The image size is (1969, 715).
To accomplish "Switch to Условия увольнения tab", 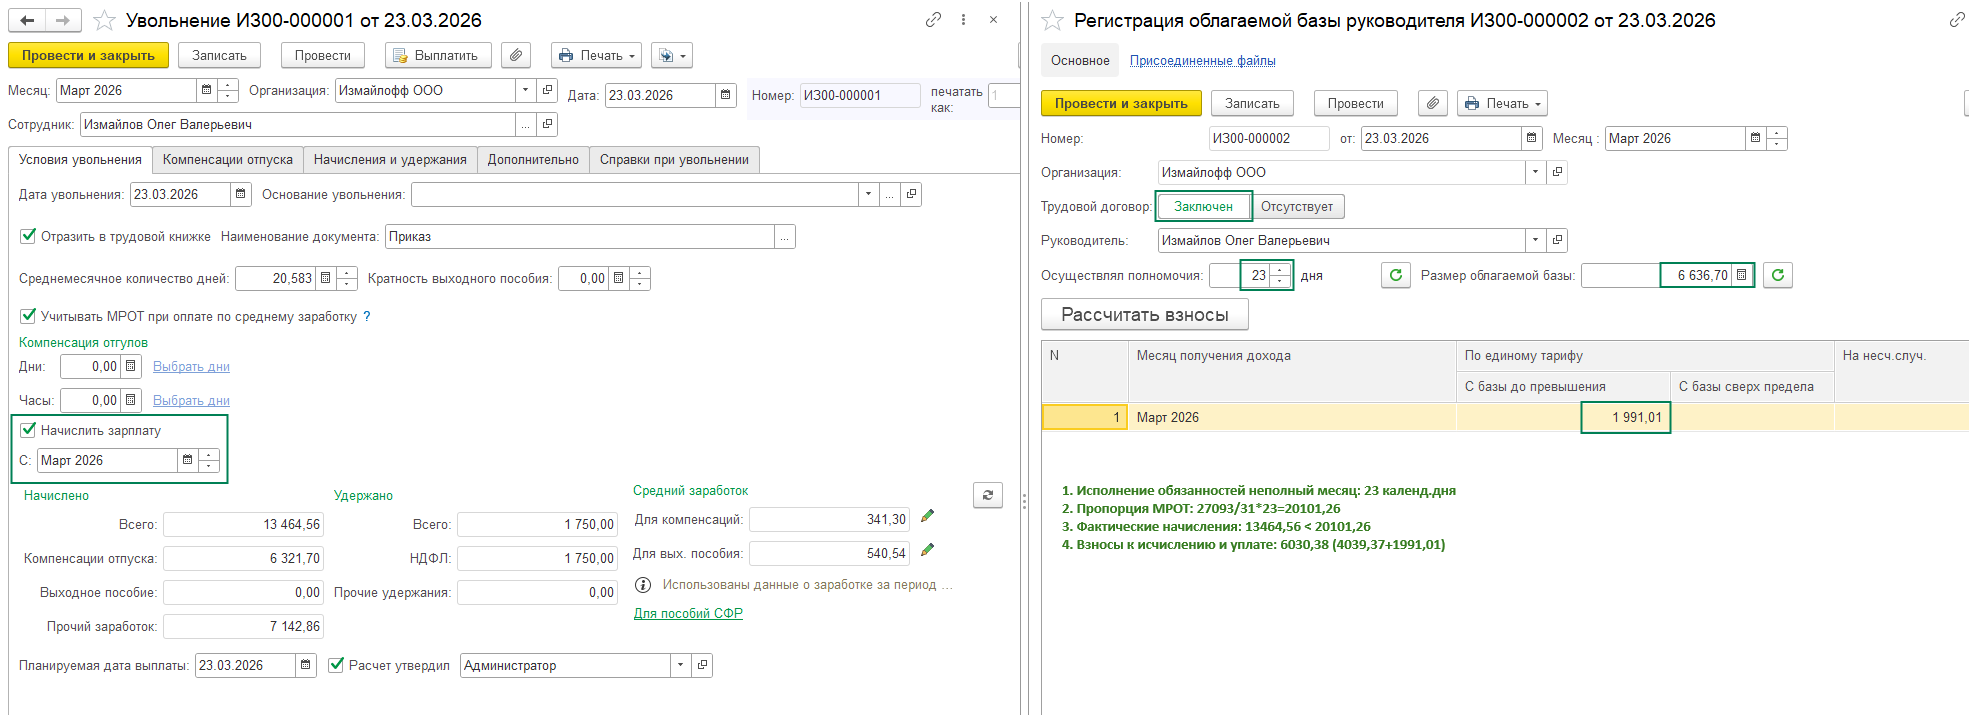I will (x=80, y=160).
